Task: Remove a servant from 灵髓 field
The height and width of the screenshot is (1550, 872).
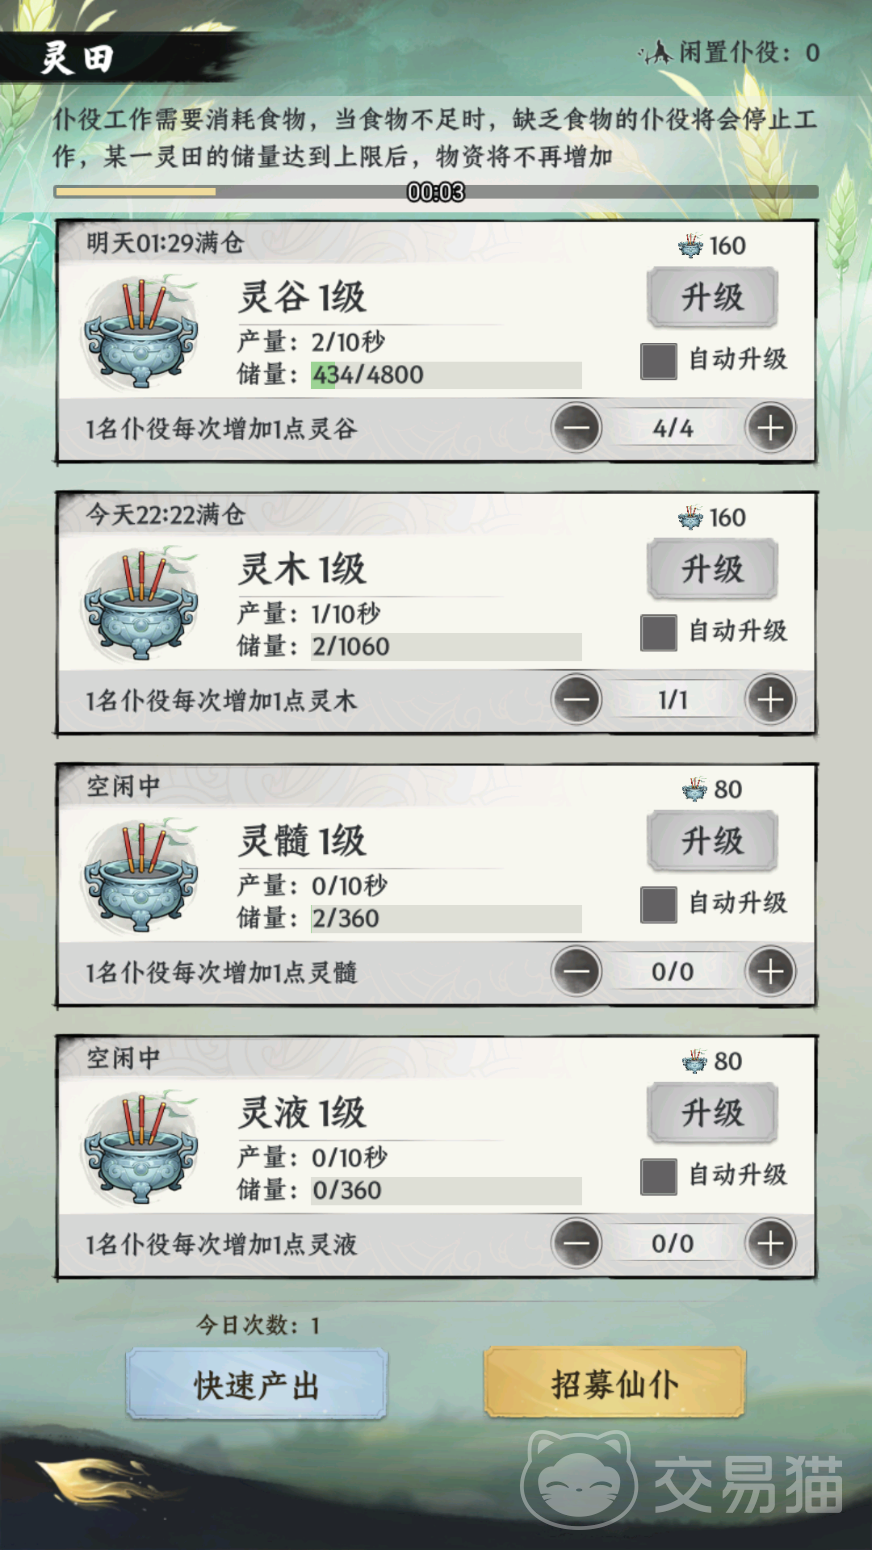Action: 577,972
